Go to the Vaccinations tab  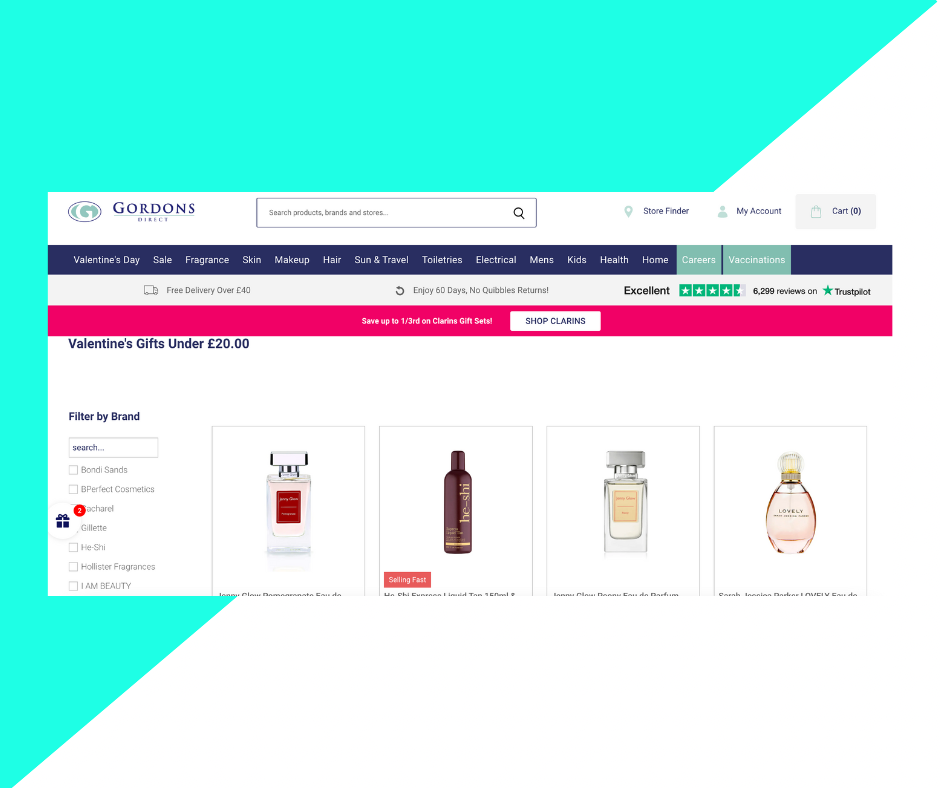757,260
